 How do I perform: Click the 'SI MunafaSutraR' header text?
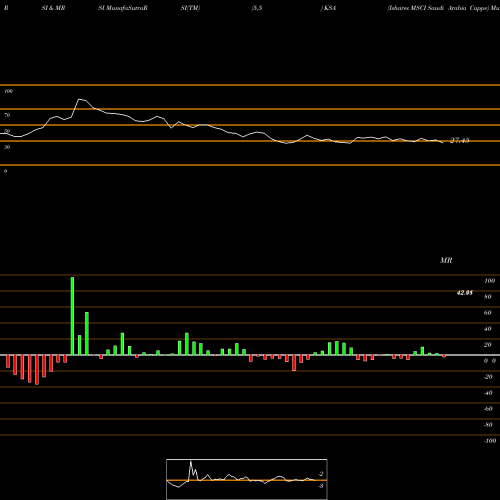(x=123, y=8)
